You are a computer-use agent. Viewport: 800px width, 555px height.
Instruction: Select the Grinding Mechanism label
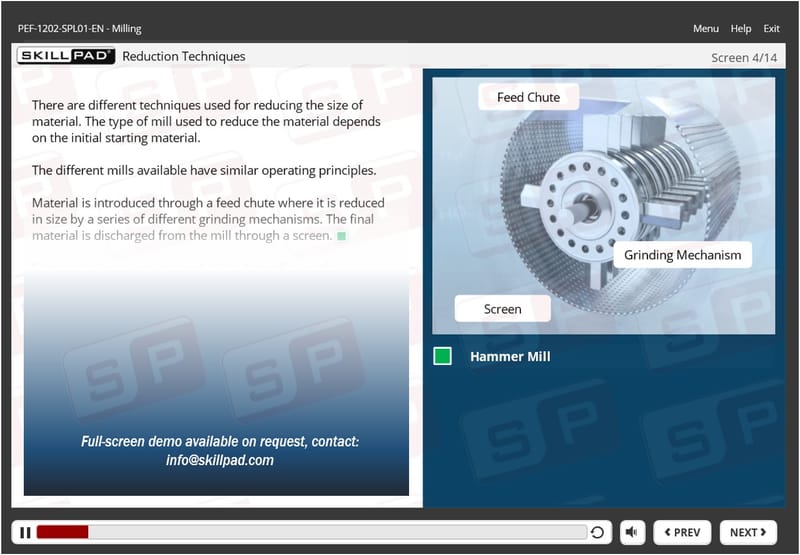[682, 255]
